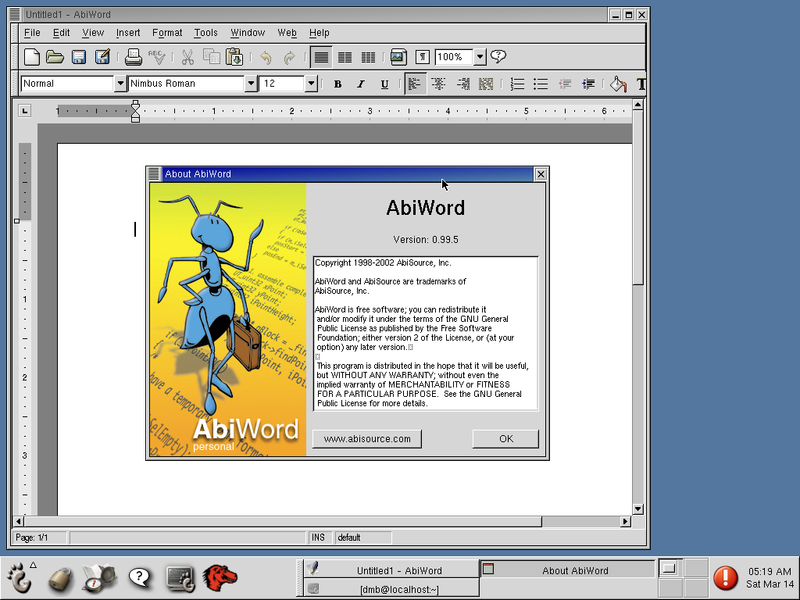Click the greyed-out indent icon with red arrow
800x600 pixels.
pyautogui.click(x=564, y=84)
